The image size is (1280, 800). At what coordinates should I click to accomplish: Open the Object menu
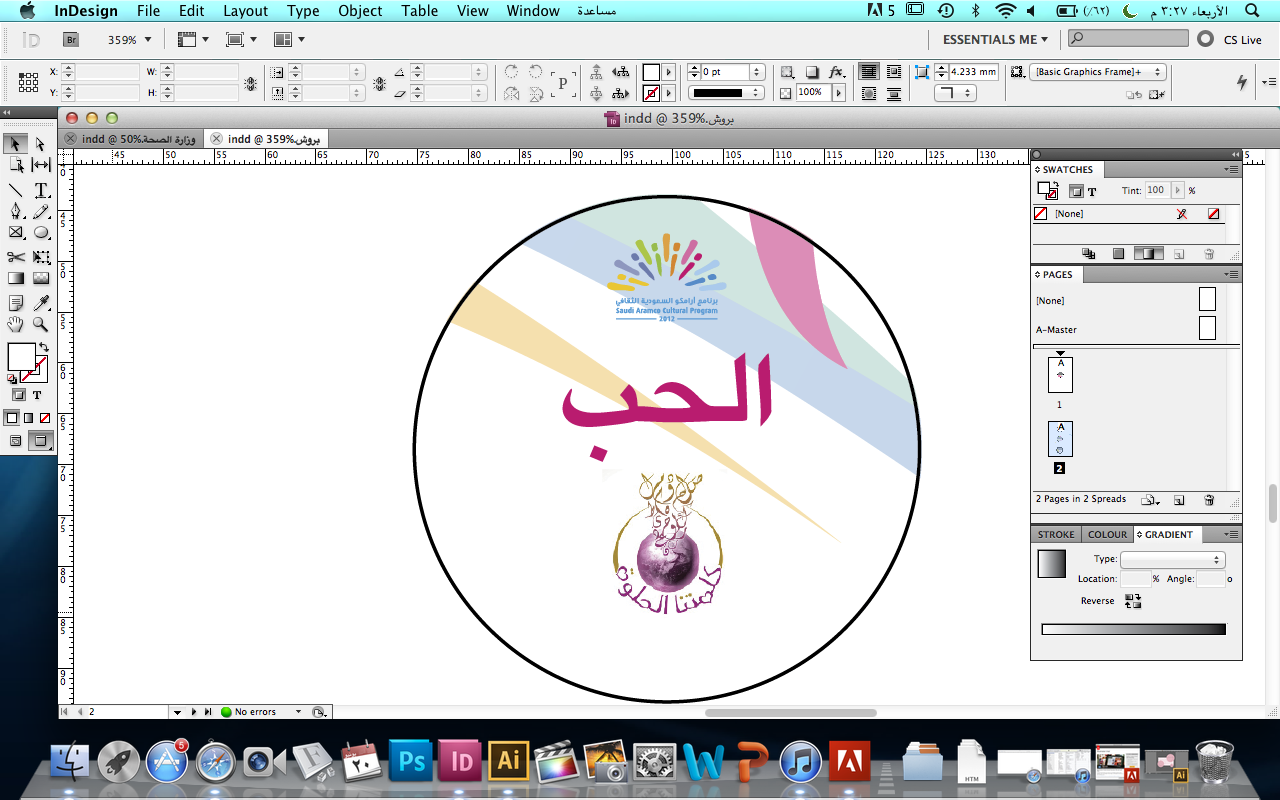click(360, 11)
